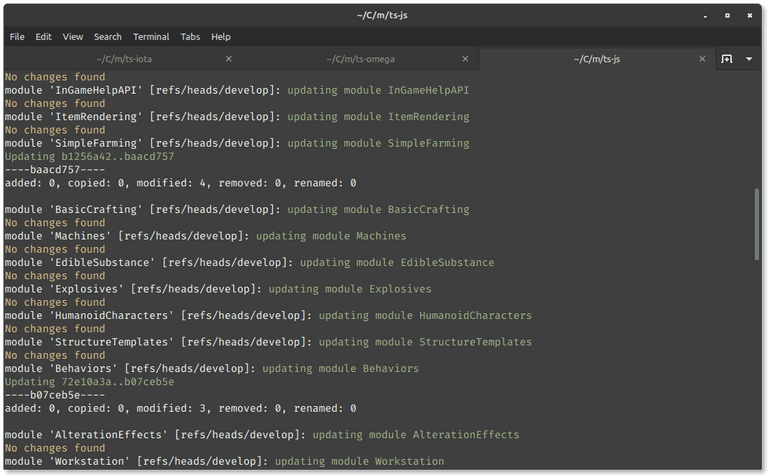Open the Help menu
The height and width of the screenshot is (476, 768).
coord(221,37)
